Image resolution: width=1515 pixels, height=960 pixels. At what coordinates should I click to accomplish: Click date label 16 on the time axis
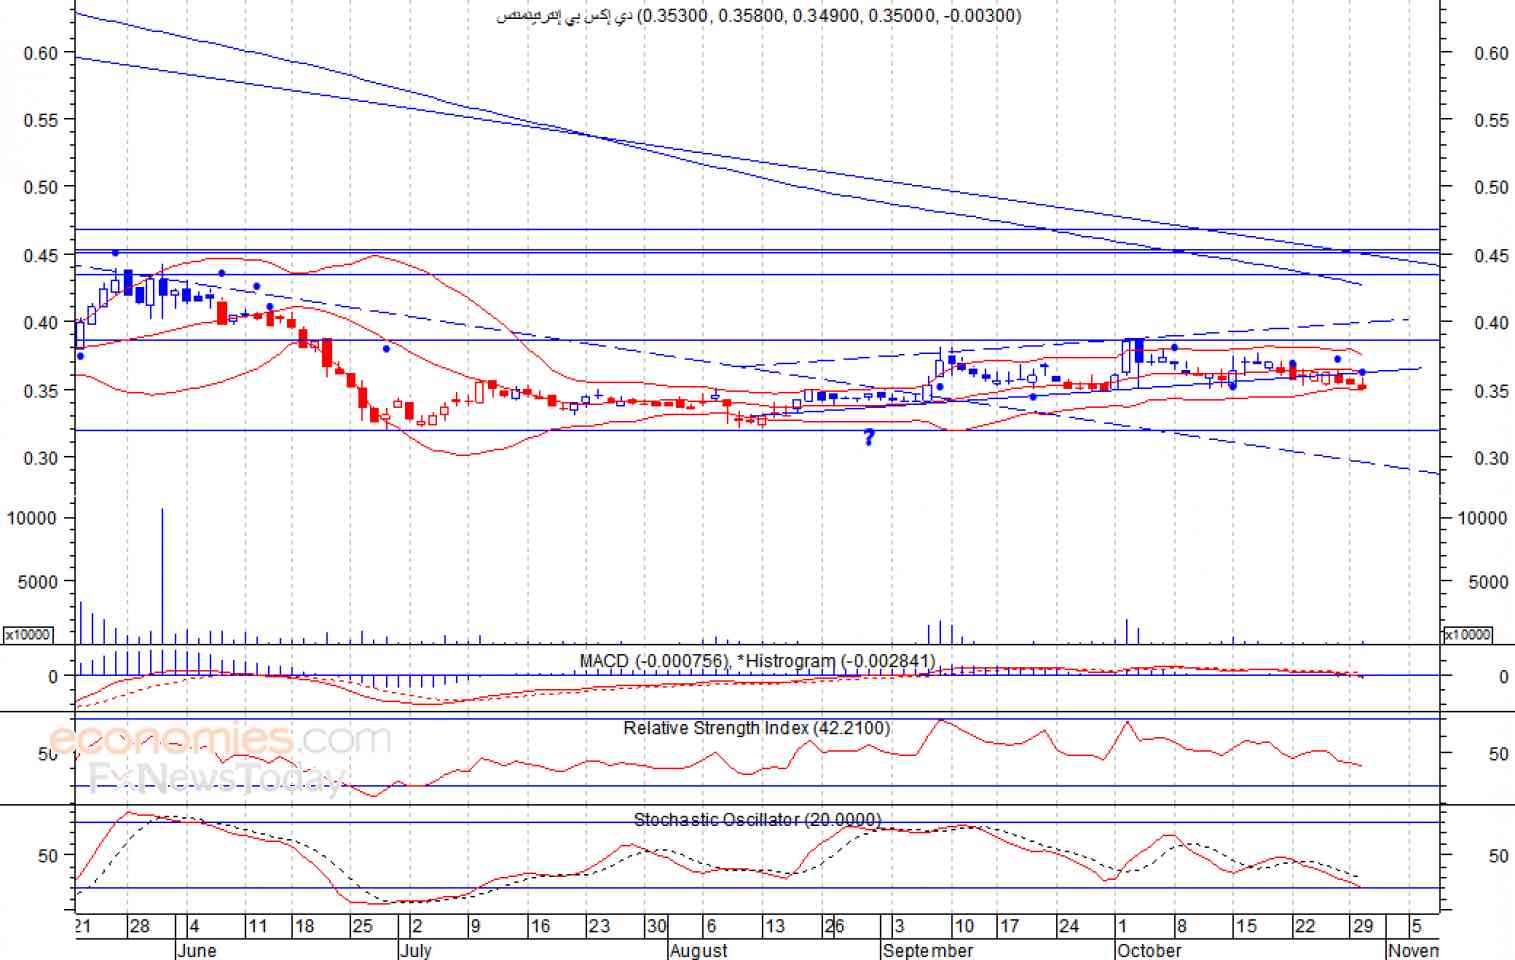(540, 926)
